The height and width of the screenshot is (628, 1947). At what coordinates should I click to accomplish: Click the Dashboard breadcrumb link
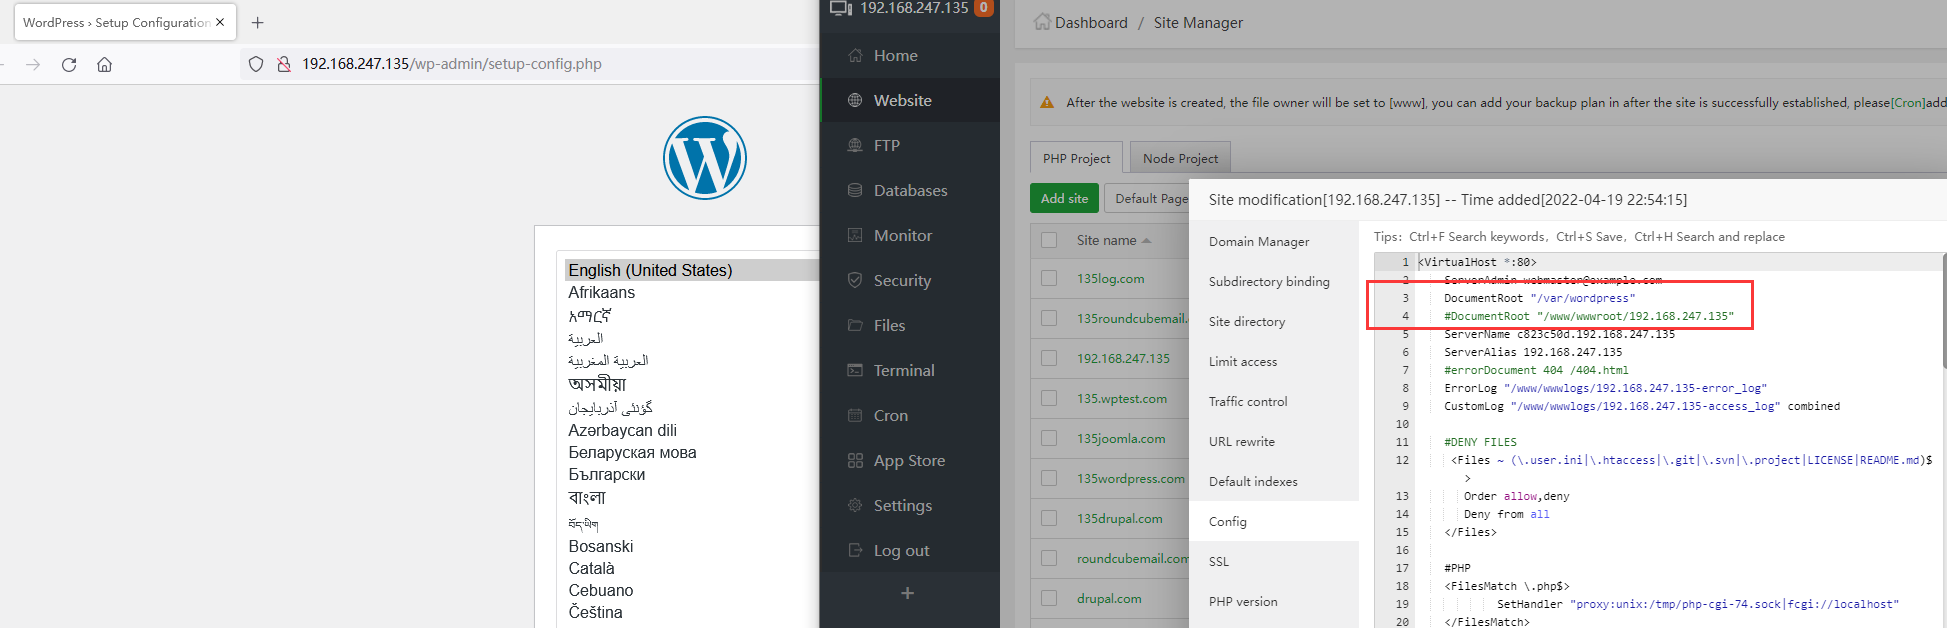point(1091,22)
